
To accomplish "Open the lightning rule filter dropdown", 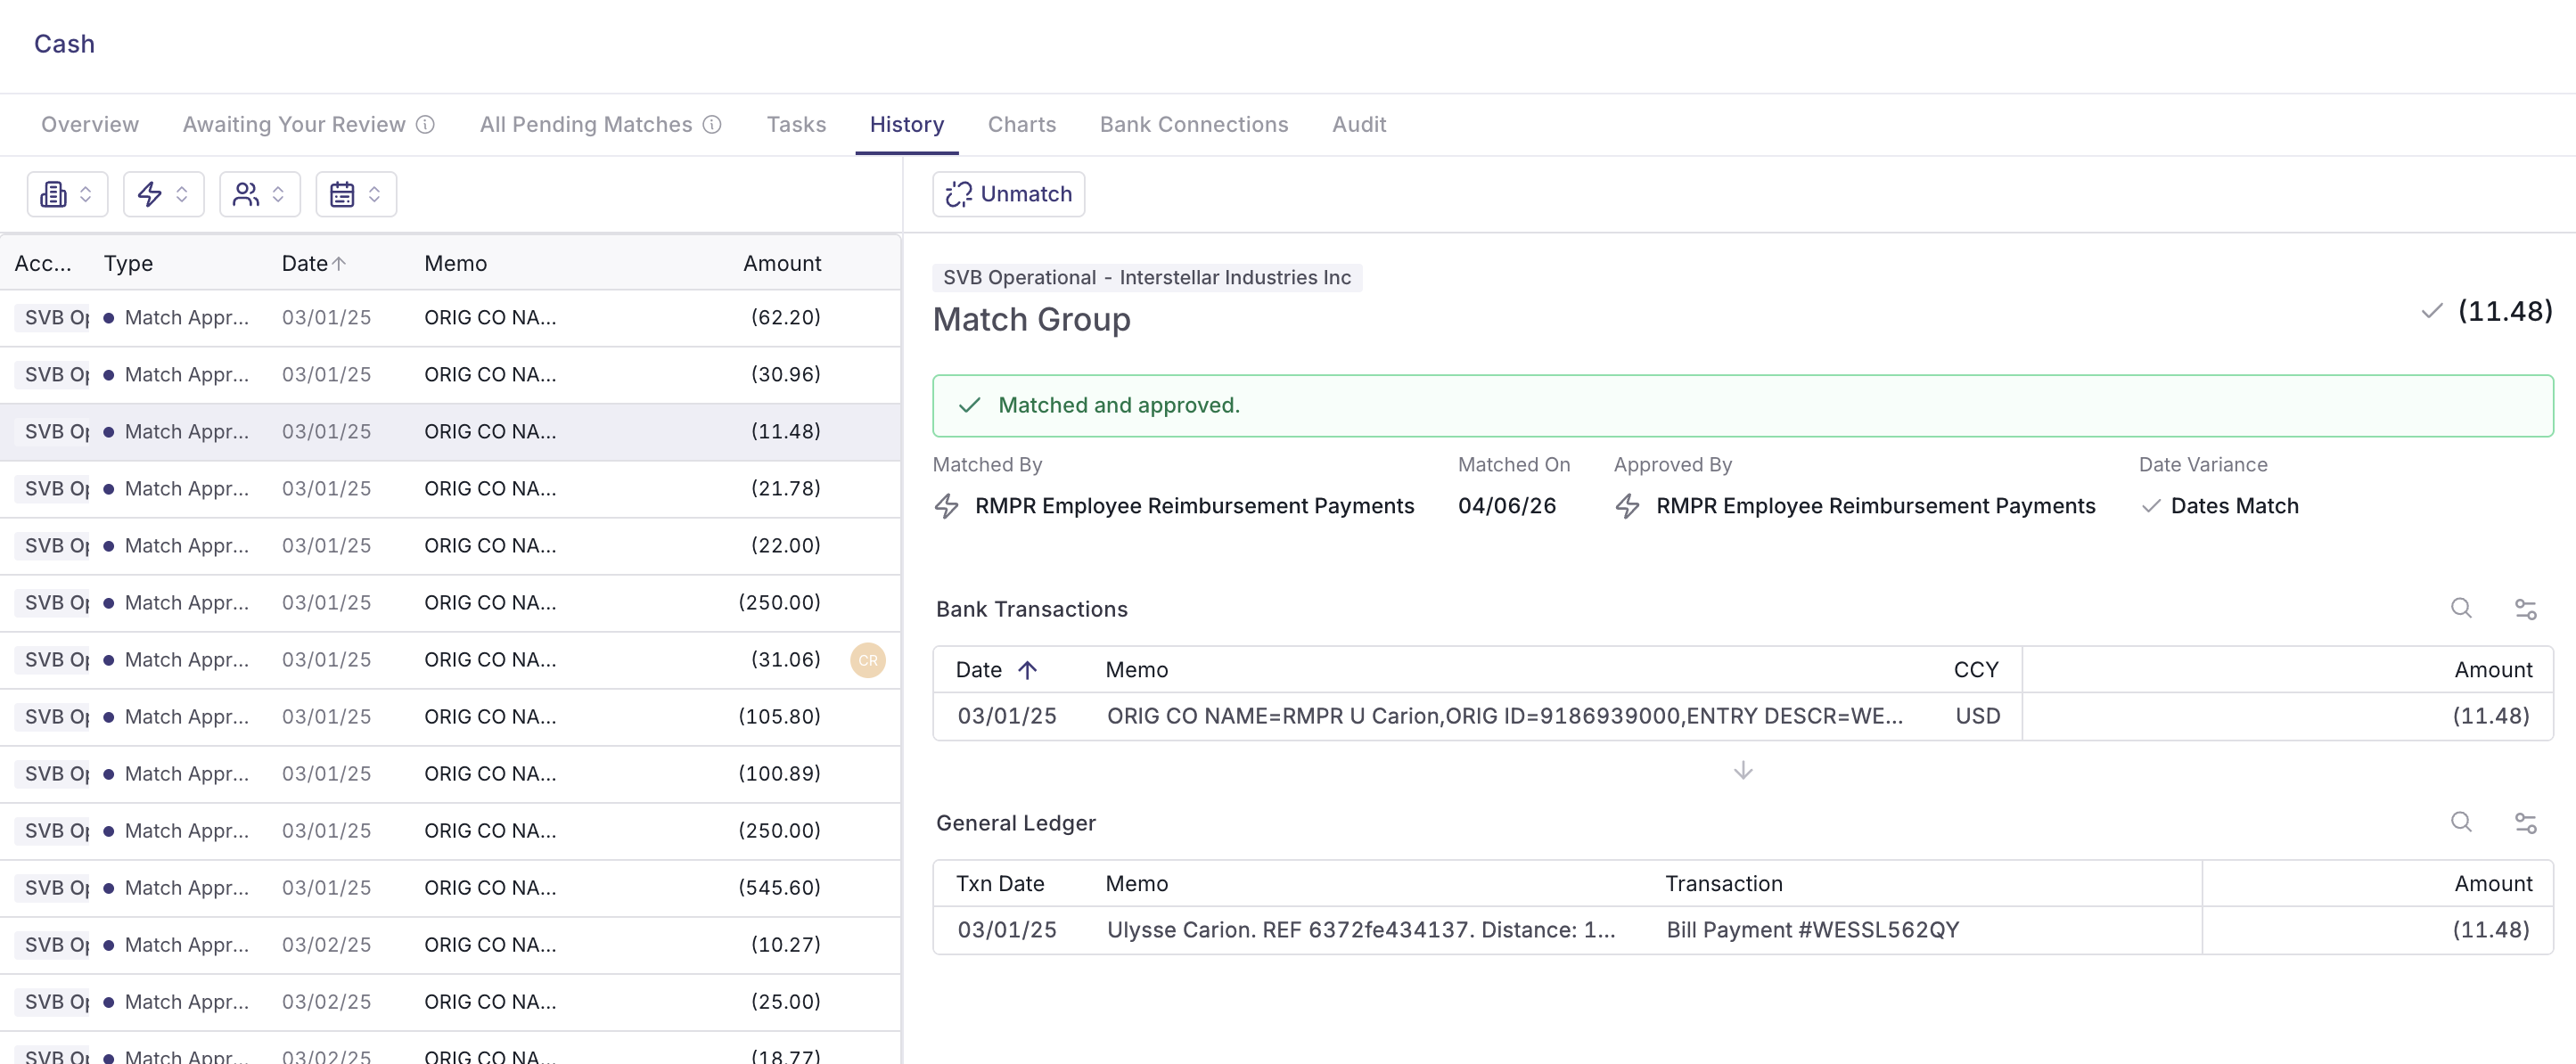I will pyautogui.click(x=163, y=194).
